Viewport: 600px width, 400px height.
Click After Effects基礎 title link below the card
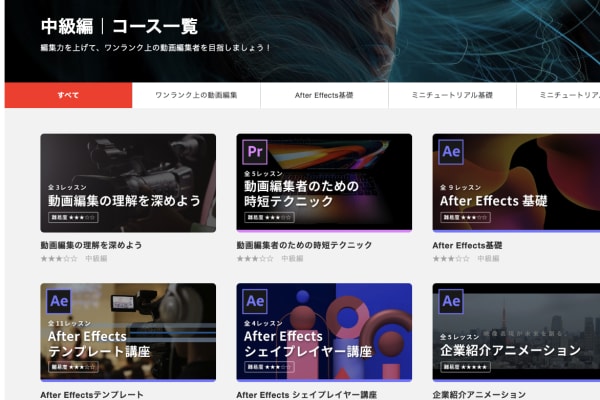click(x=467, y=245)
